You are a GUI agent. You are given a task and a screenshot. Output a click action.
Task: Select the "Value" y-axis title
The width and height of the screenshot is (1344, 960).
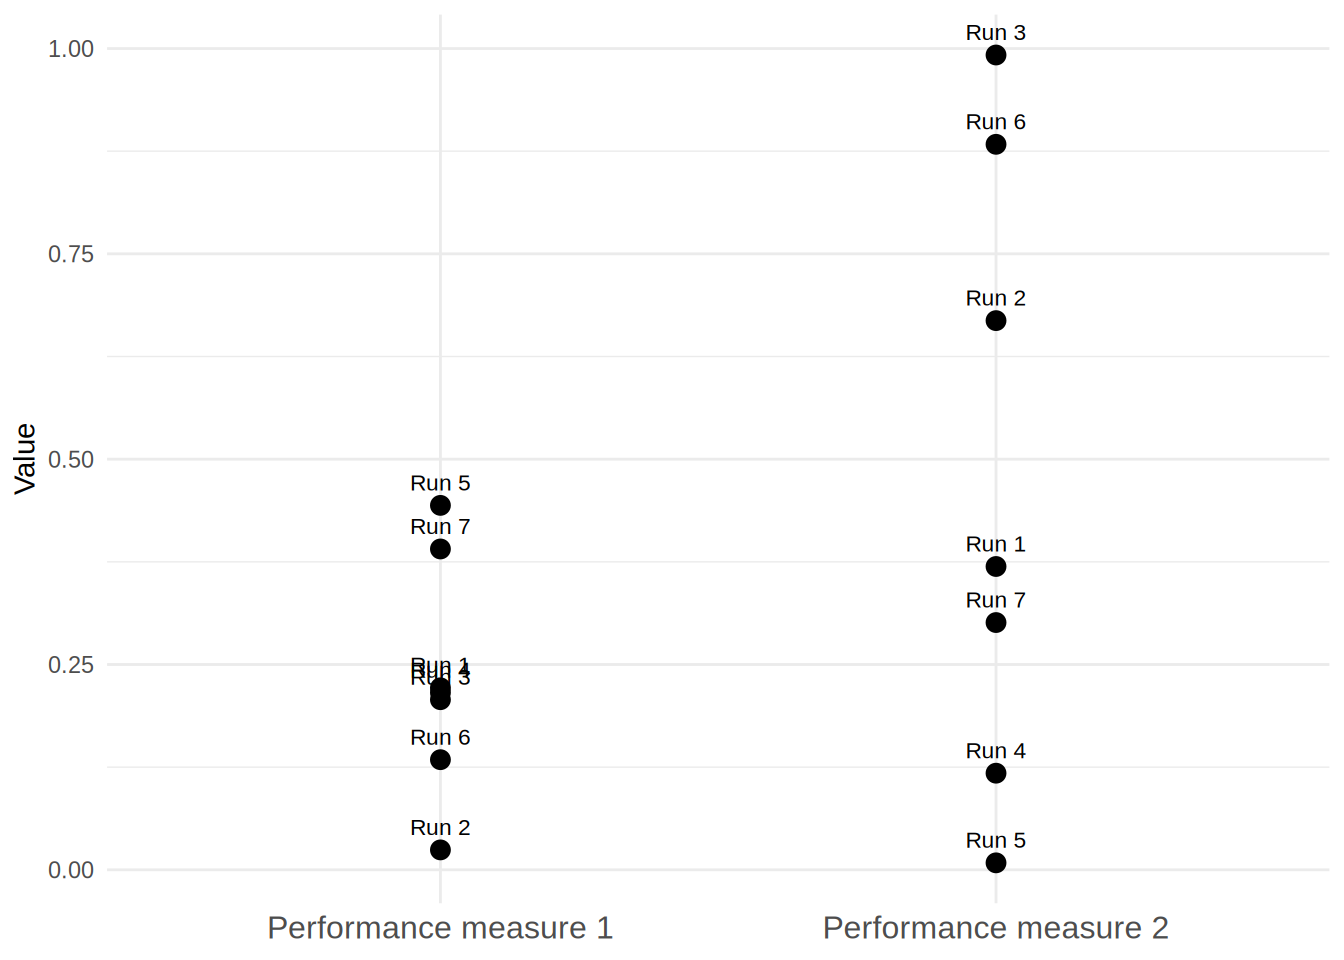point(25,459)
